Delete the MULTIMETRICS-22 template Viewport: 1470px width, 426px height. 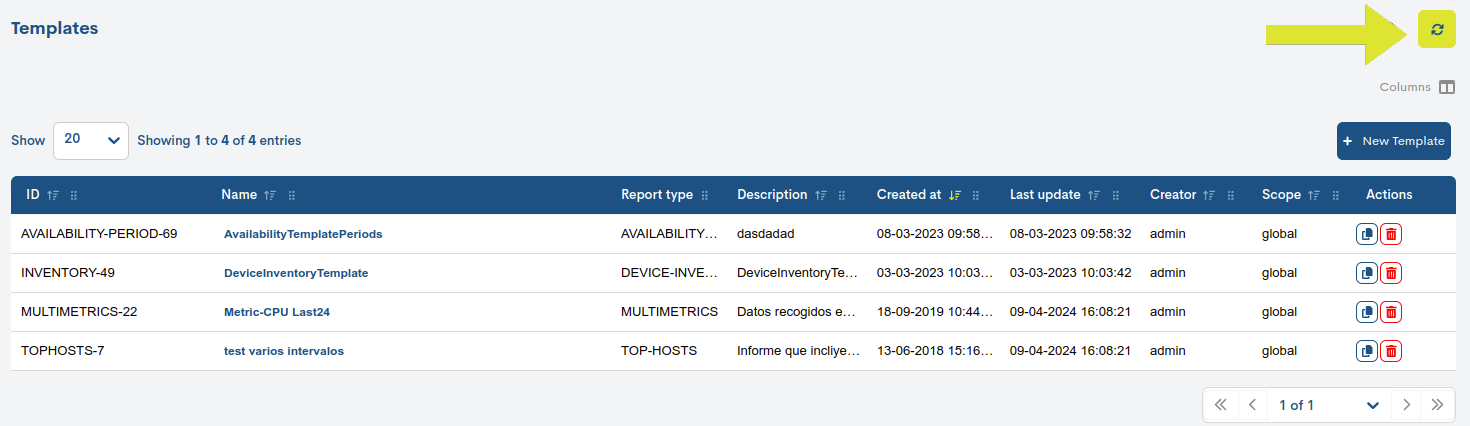(x=1391, y=312)
